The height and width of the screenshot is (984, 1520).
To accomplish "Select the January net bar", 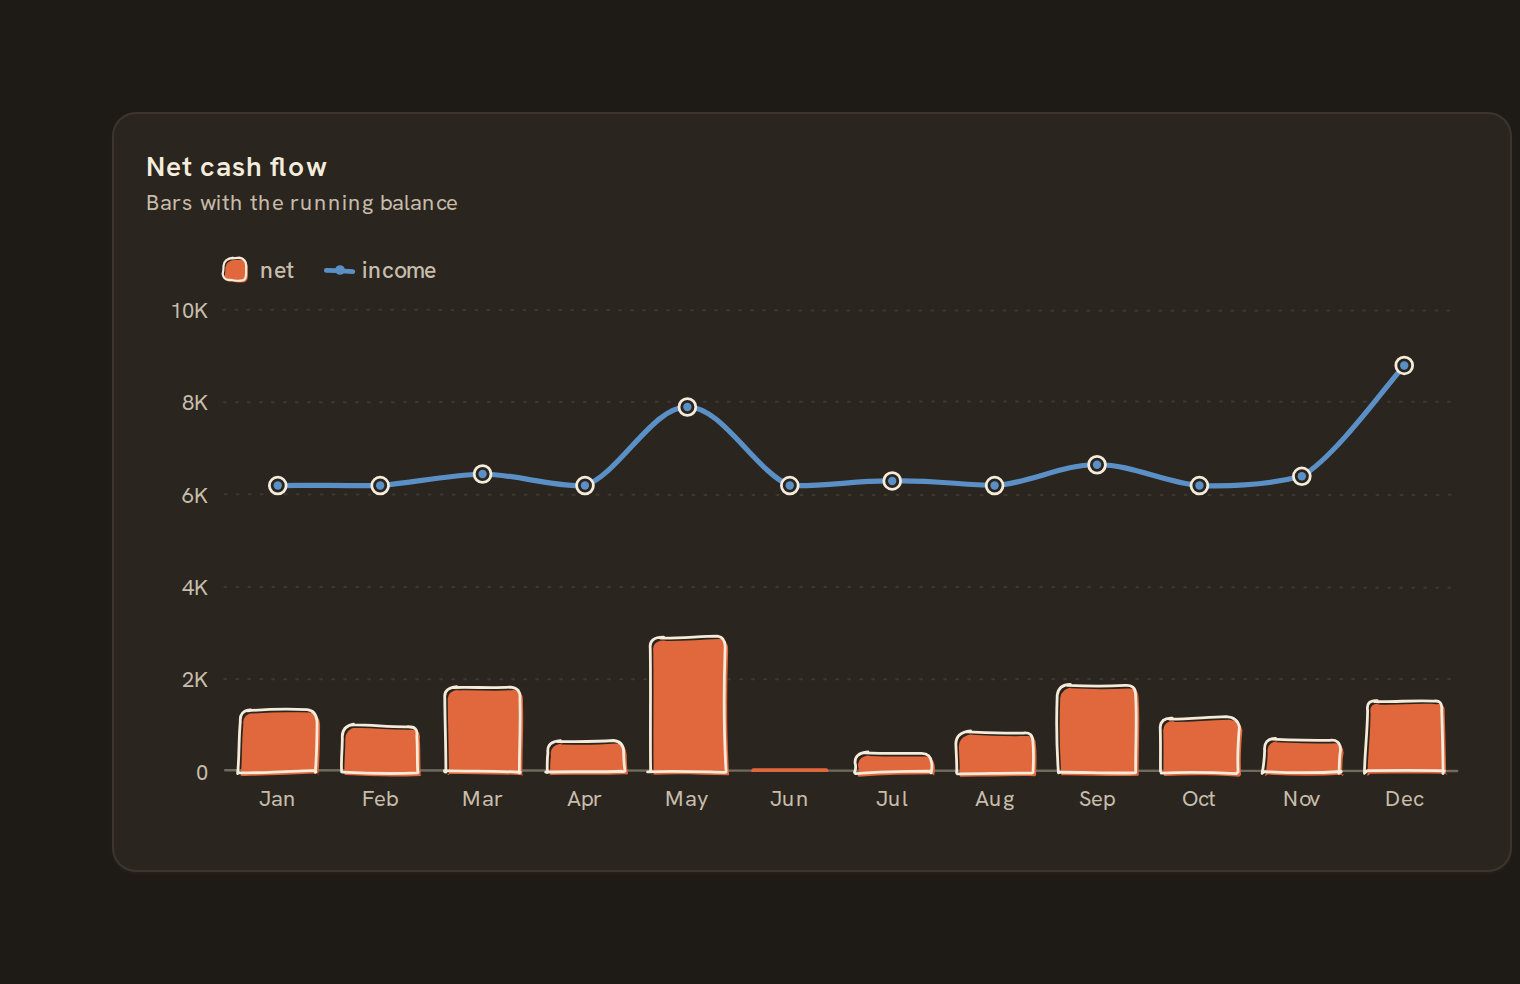I will [278, 741].
